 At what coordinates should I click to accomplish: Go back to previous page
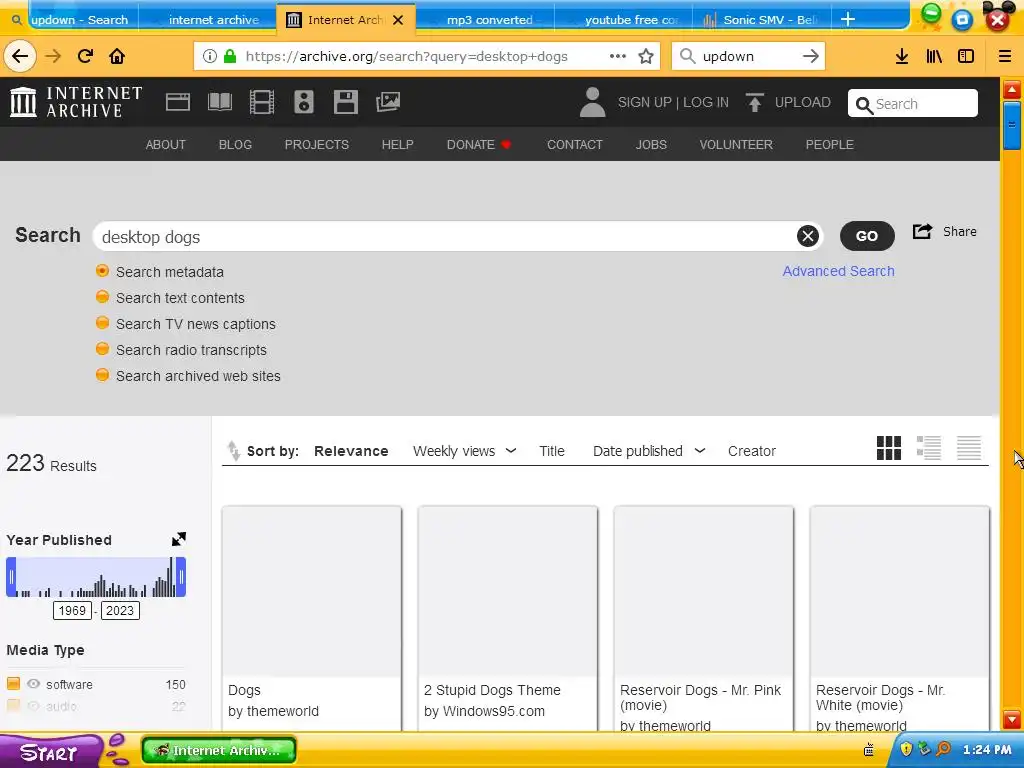click(20, 56)
